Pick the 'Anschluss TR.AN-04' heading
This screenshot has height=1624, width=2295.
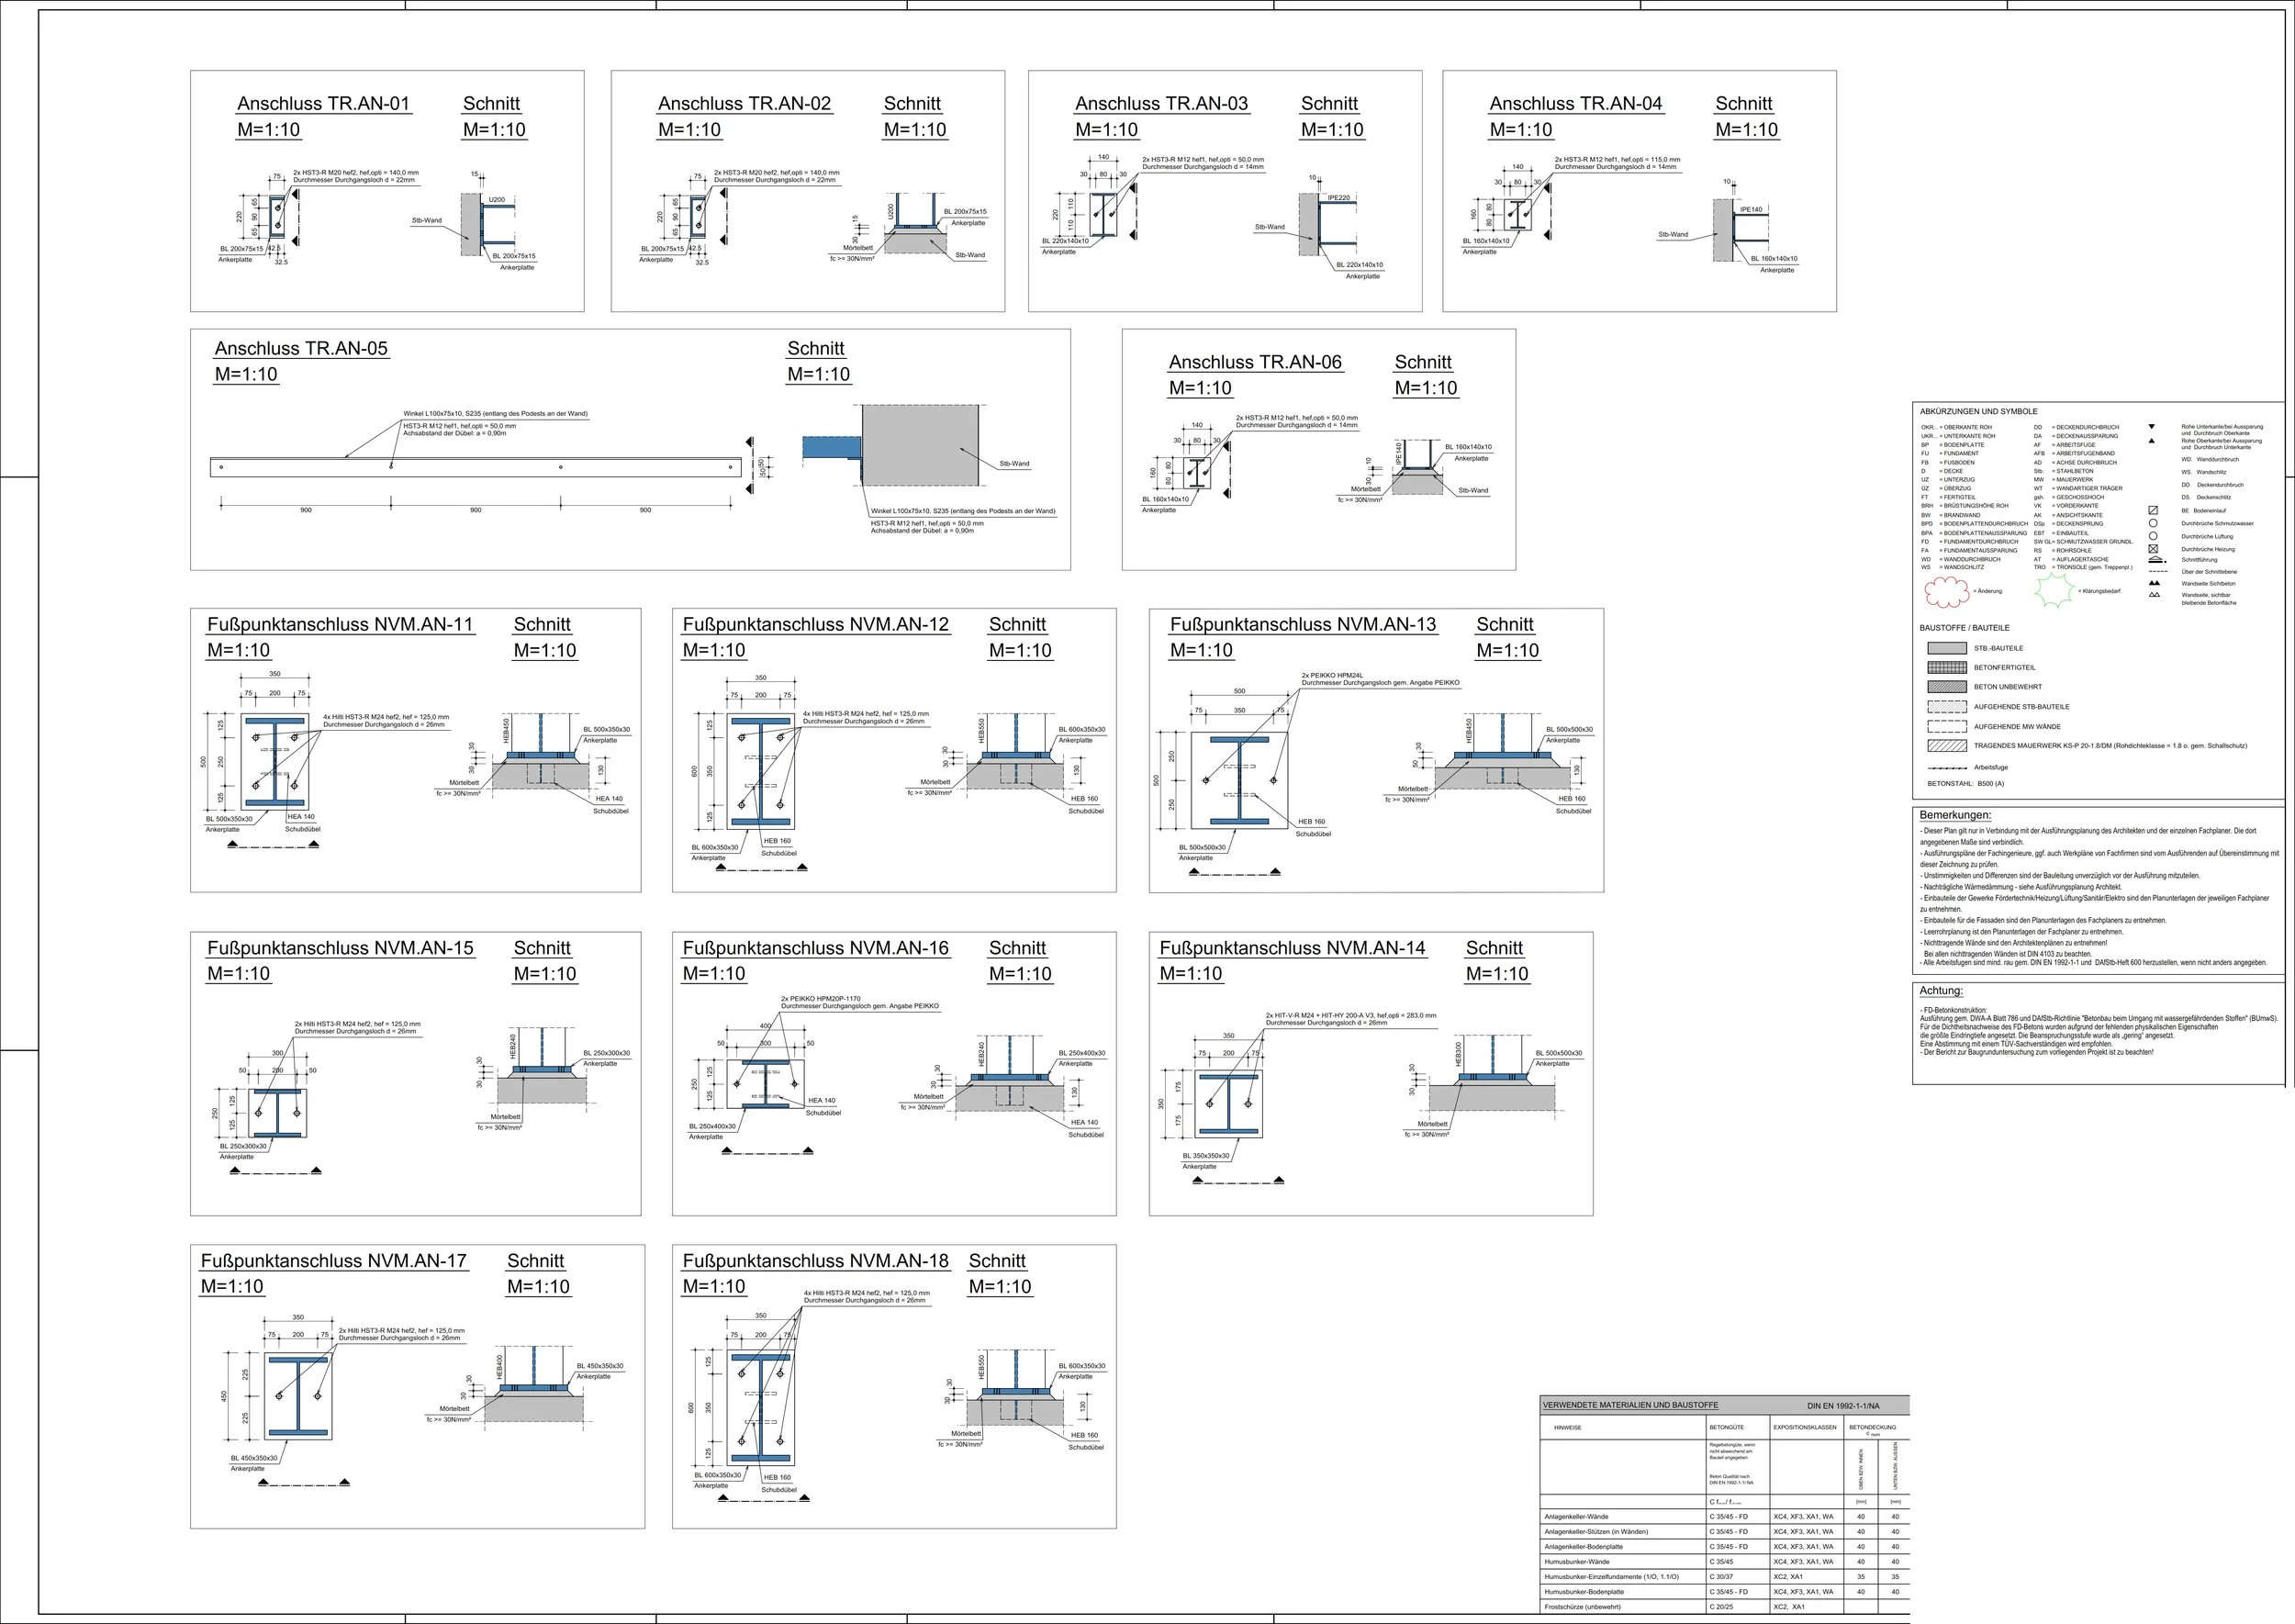coord(1575,104)
